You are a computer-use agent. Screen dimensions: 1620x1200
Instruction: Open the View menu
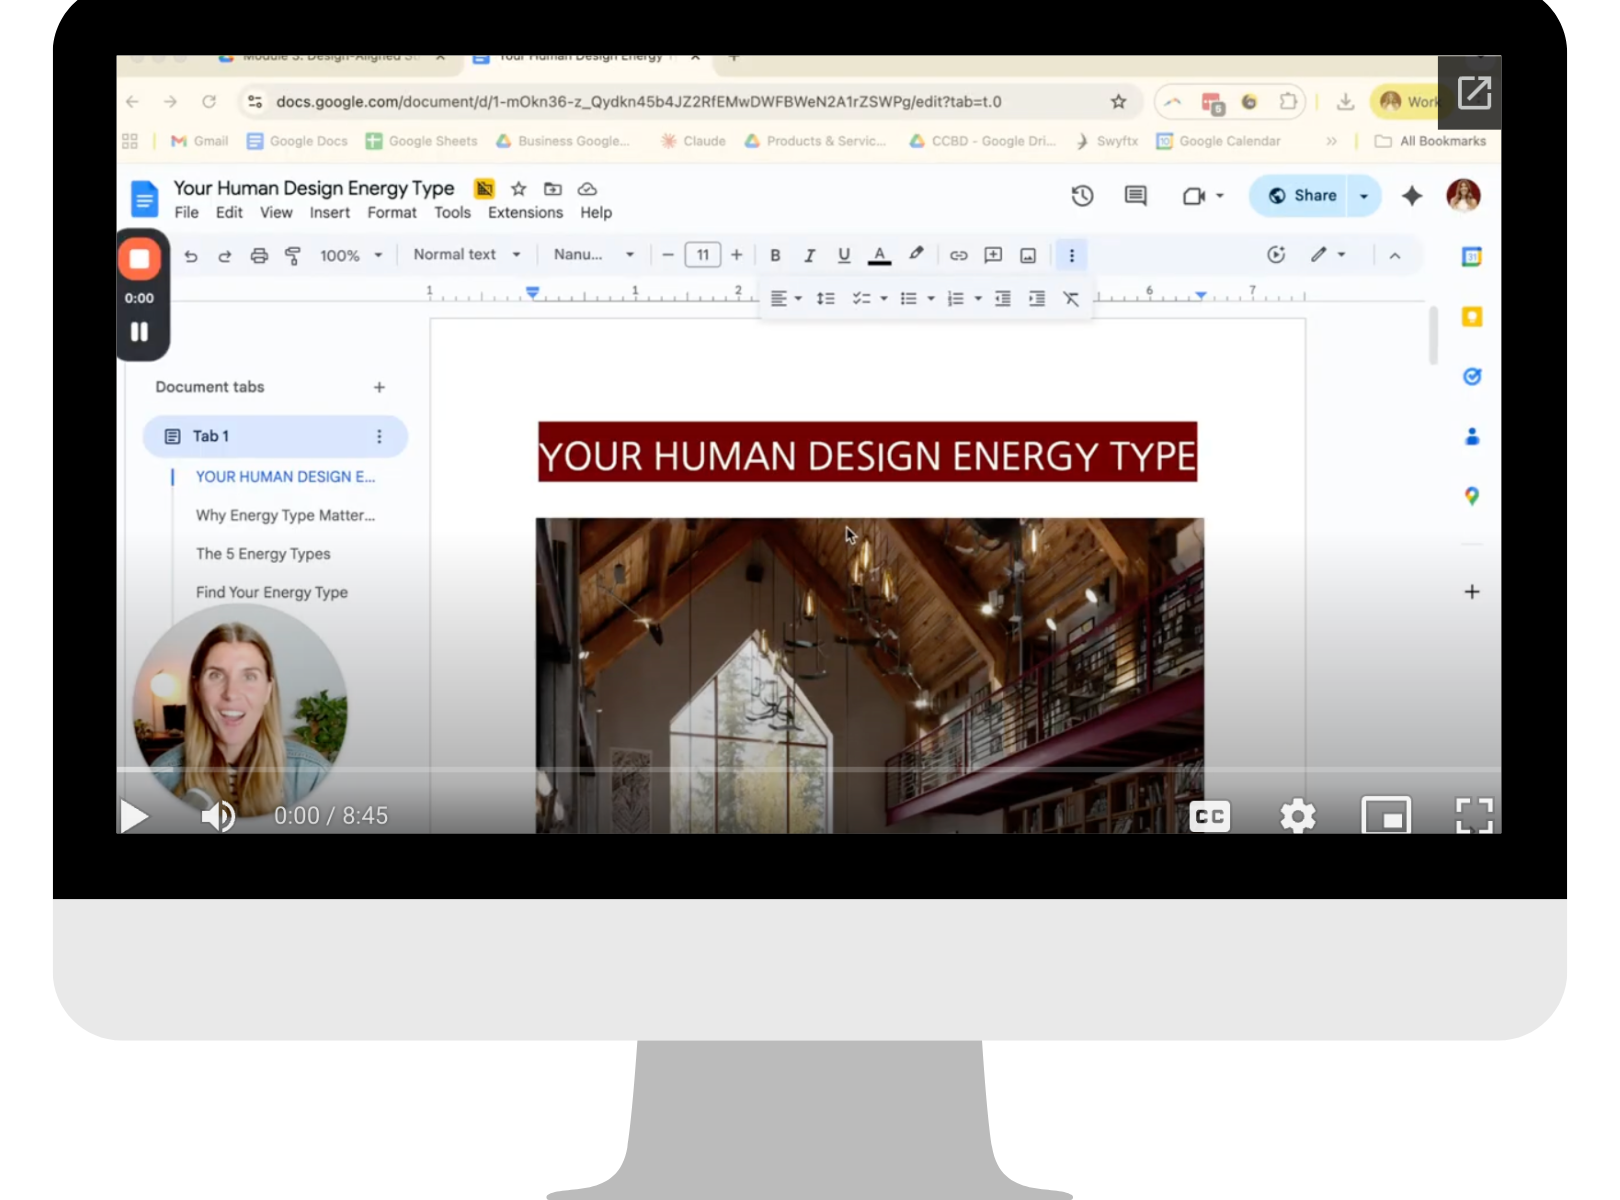[x=276, y=213]
